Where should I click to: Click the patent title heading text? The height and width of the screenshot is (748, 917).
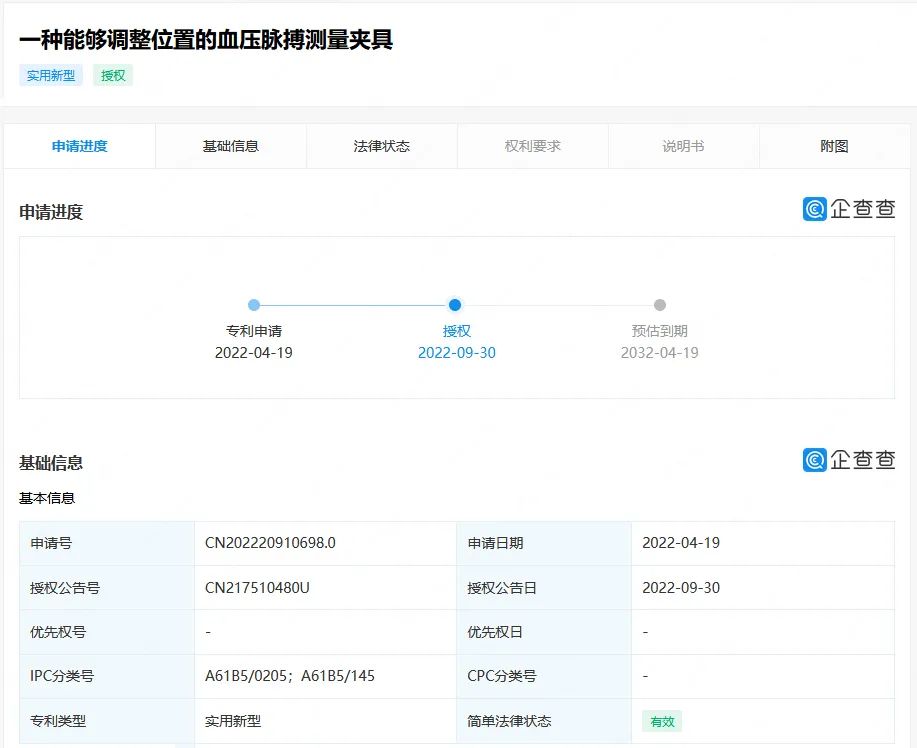pos(206,40)
